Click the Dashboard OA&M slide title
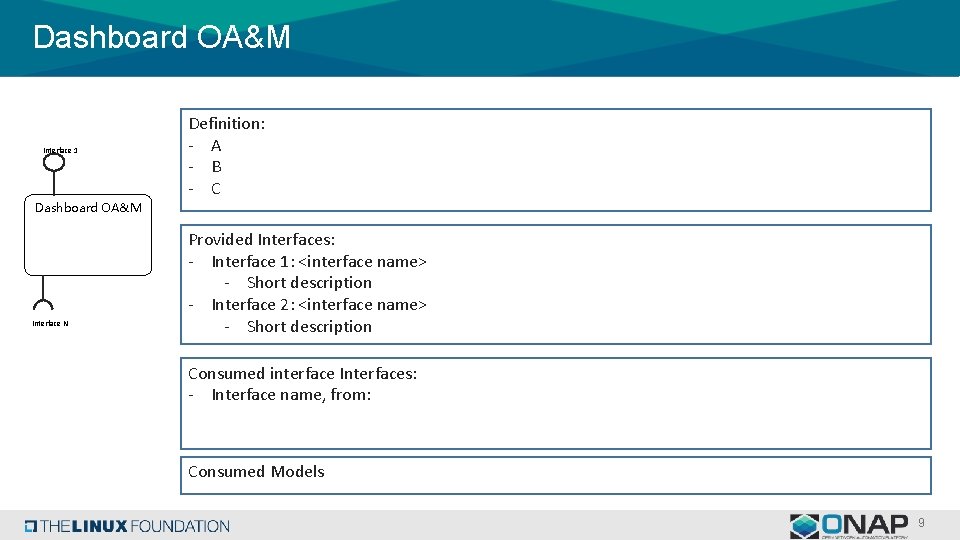The height and width of the screenshot is (540, 960). pyautogui.click(x=162, y=37)
